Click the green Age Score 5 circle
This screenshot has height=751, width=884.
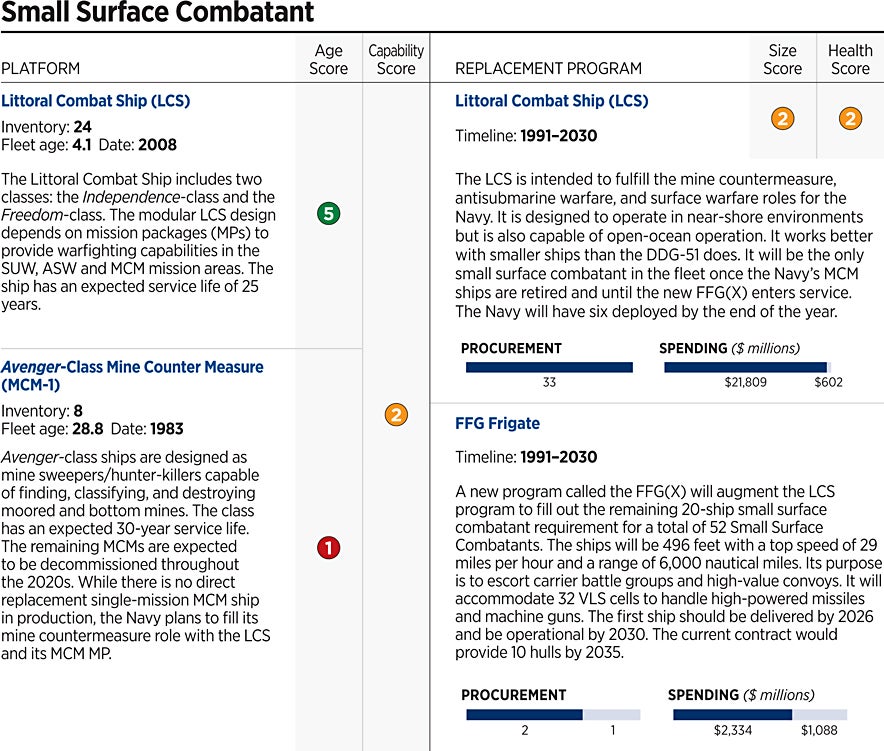329,213
